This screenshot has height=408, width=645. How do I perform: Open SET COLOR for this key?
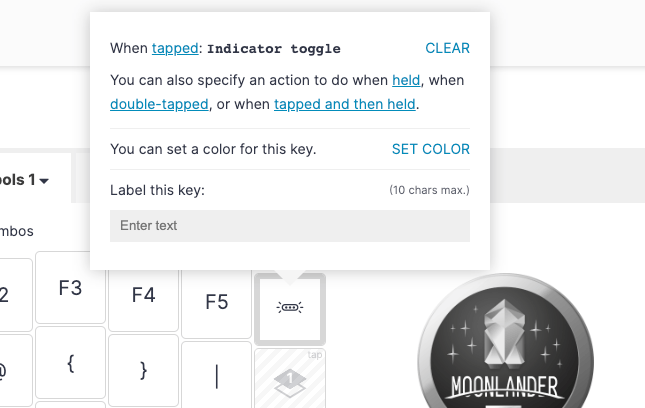(x=431, y=149)
